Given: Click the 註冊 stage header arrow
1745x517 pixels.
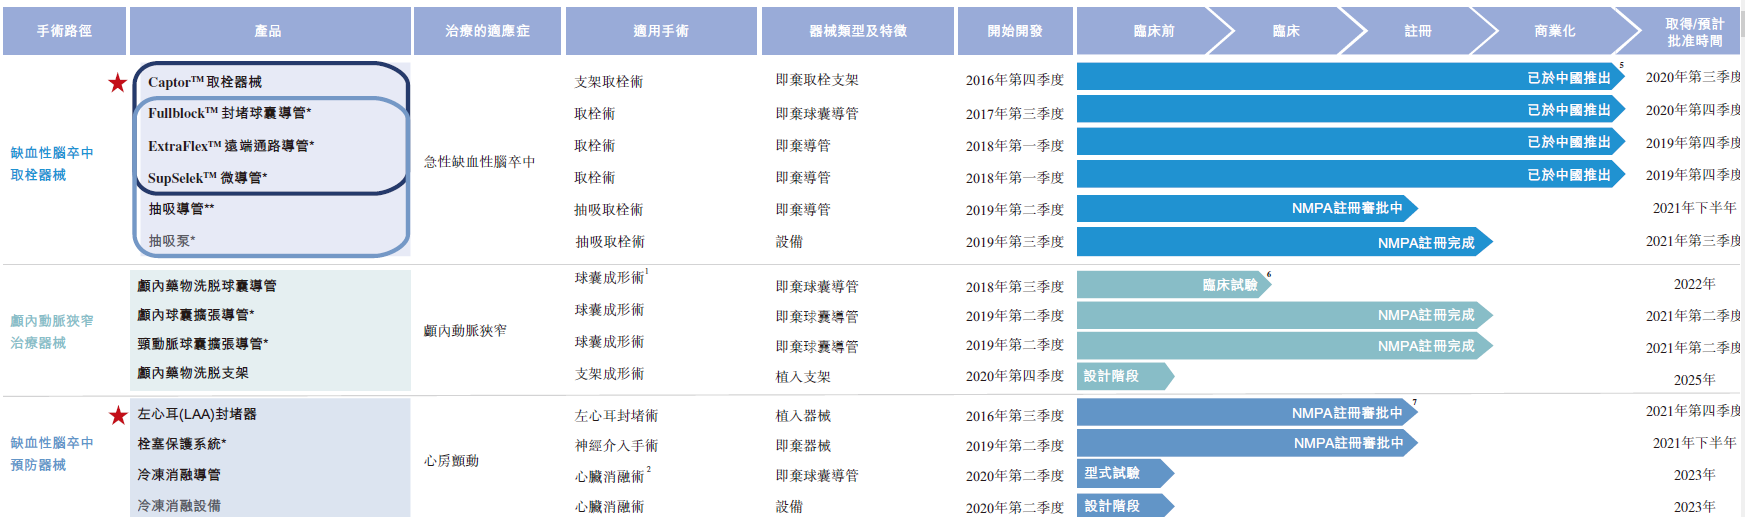Looking at the screenshot, I should point(1418,31).
